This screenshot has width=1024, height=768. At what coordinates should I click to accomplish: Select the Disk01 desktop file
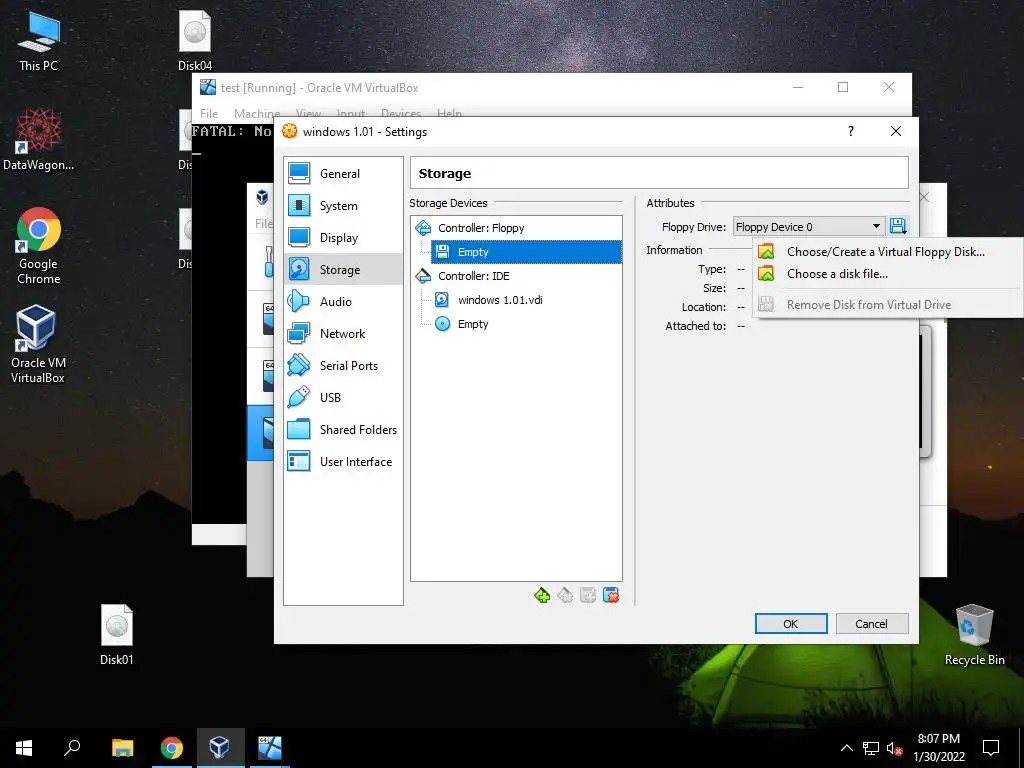click(116, 635)
